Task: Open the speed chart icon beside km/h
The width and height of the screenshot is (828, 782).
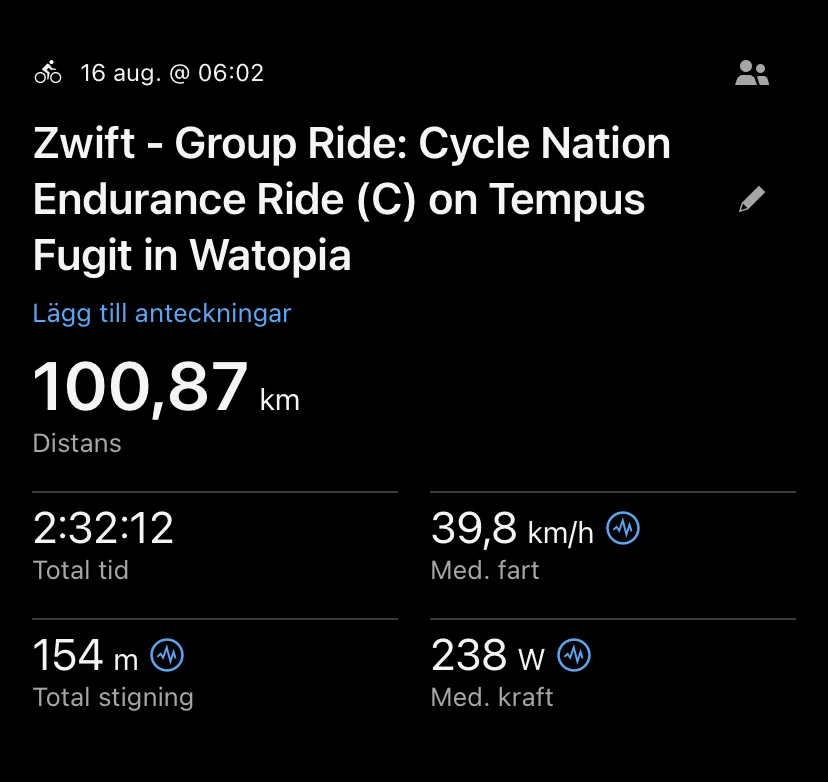Action: 623,529
